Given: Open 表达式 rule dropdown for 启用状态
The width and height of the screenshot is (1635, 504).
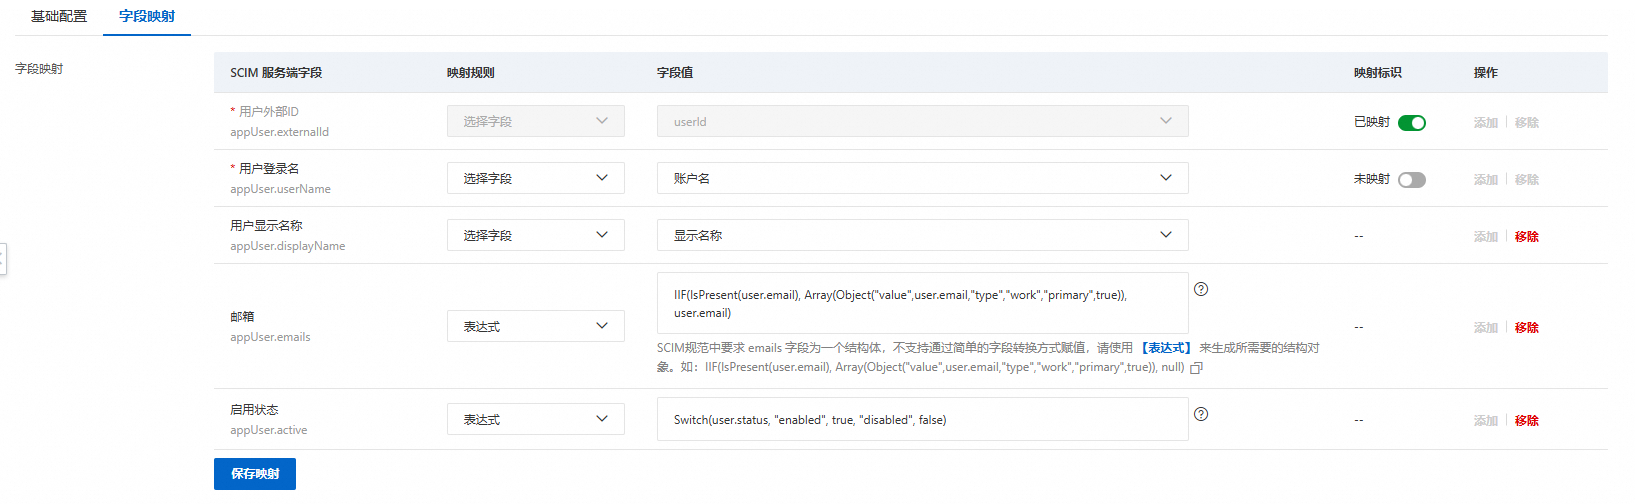Looking at the screenshot, I should coord(536,419).
